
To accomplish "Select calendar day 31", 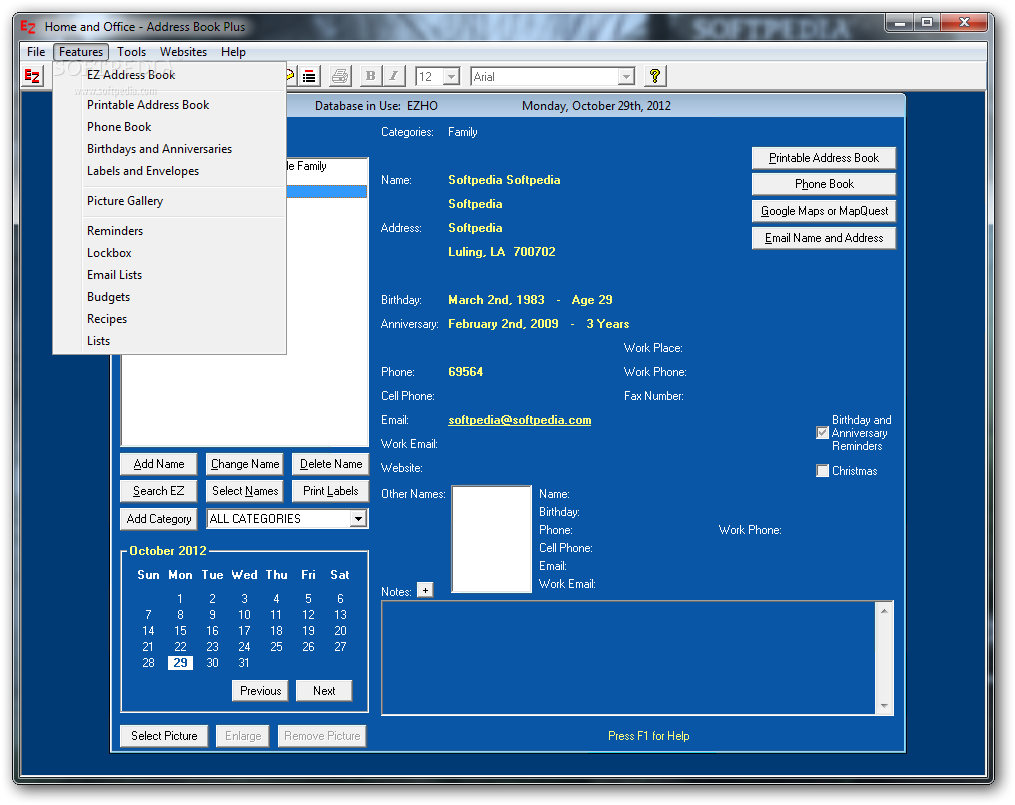I will tap(244, 663).
